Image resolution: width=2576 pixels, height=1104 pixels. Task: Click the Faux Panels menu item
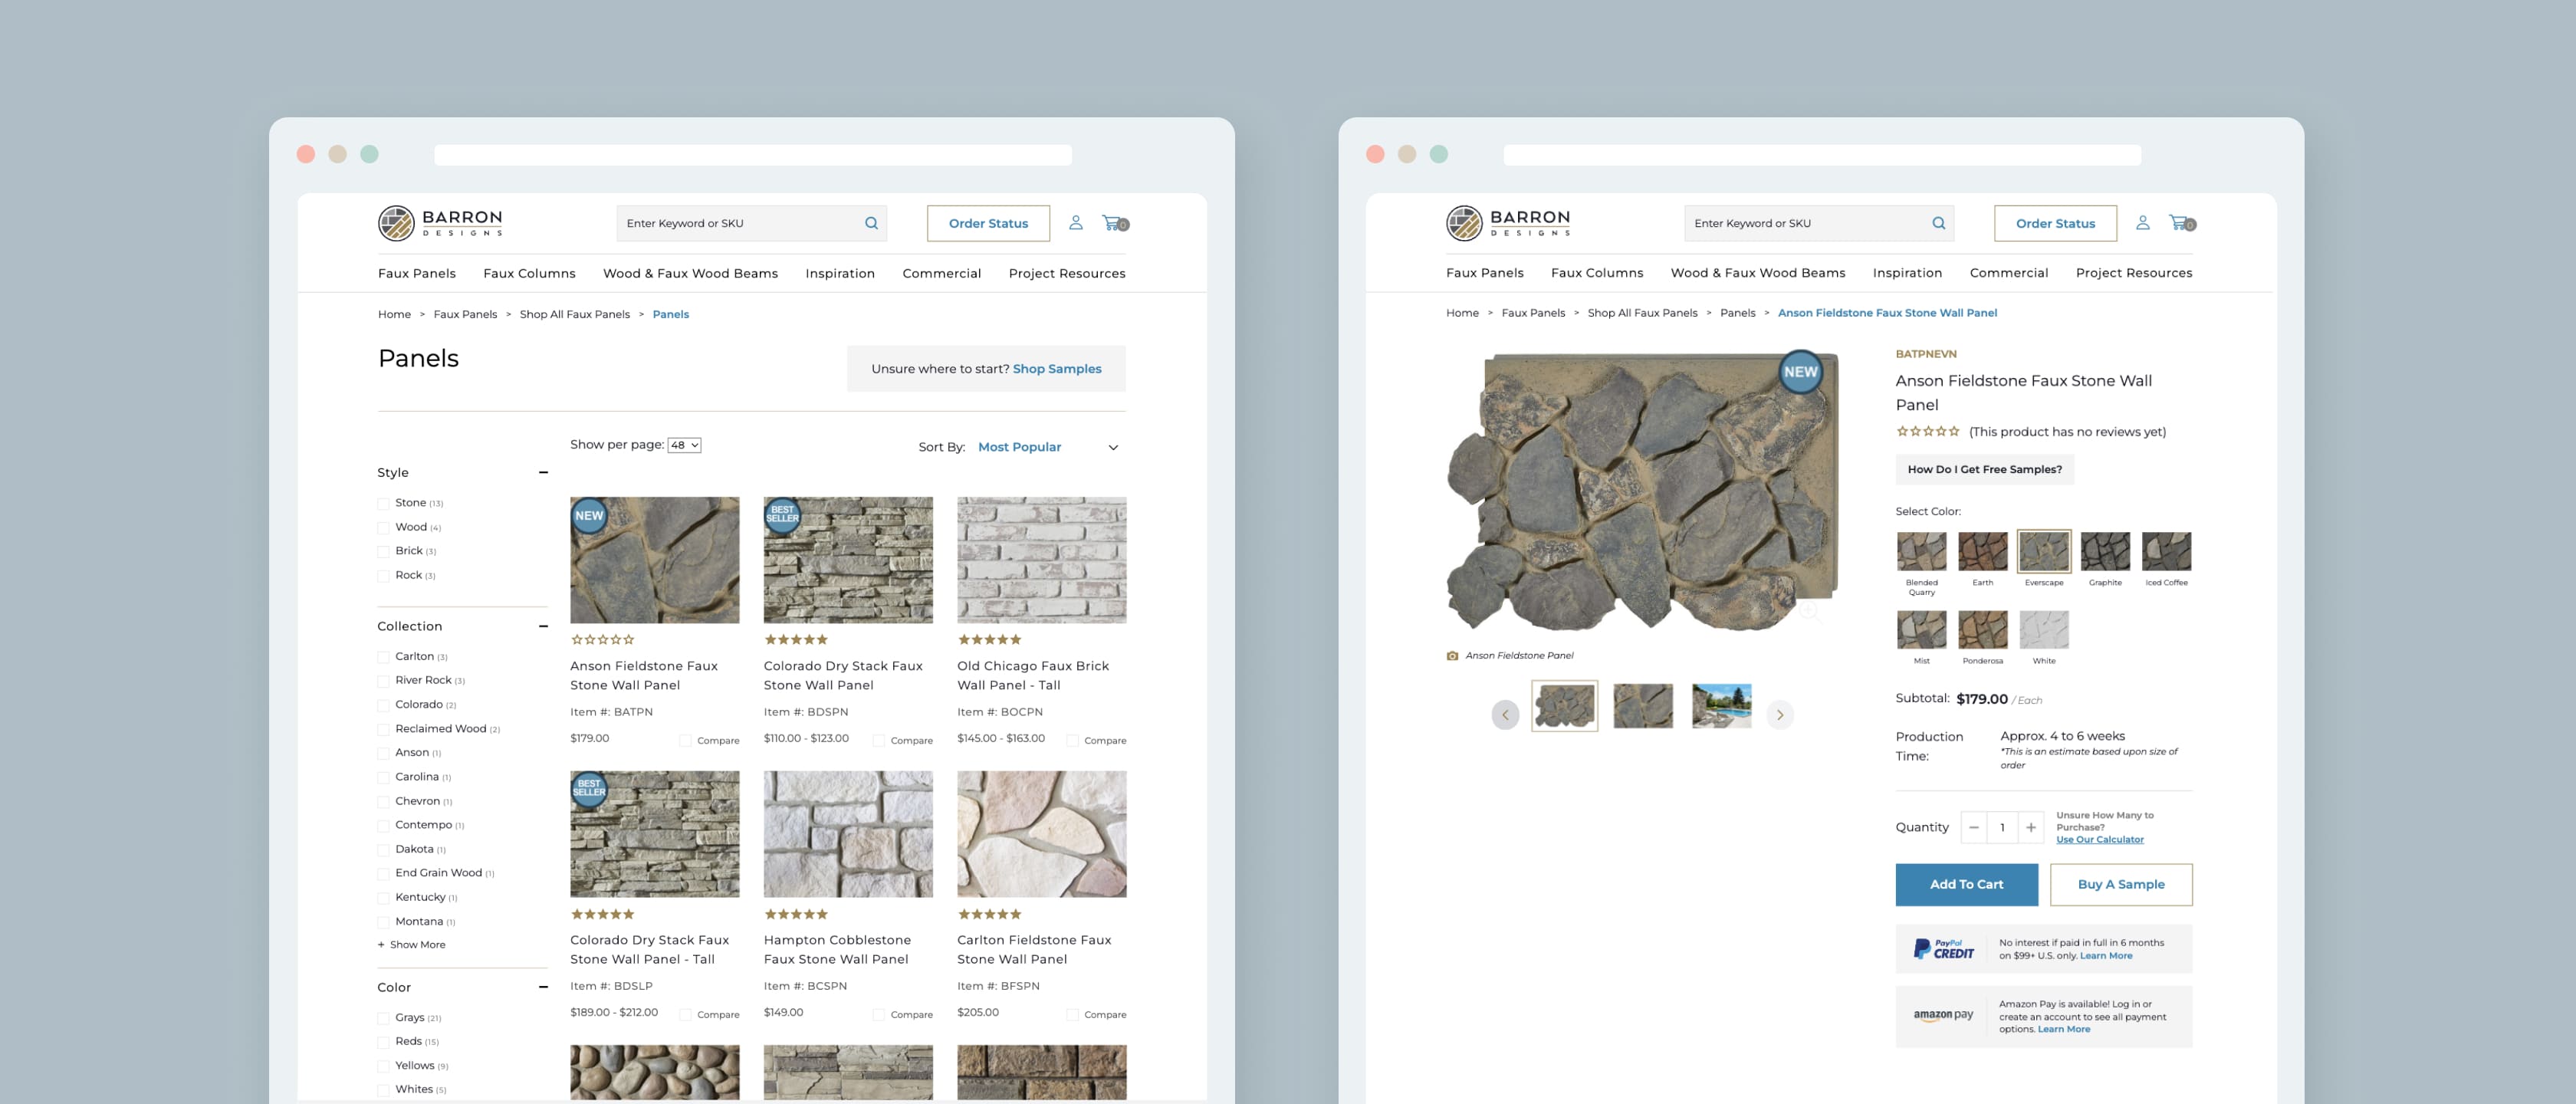pos(416,271)
